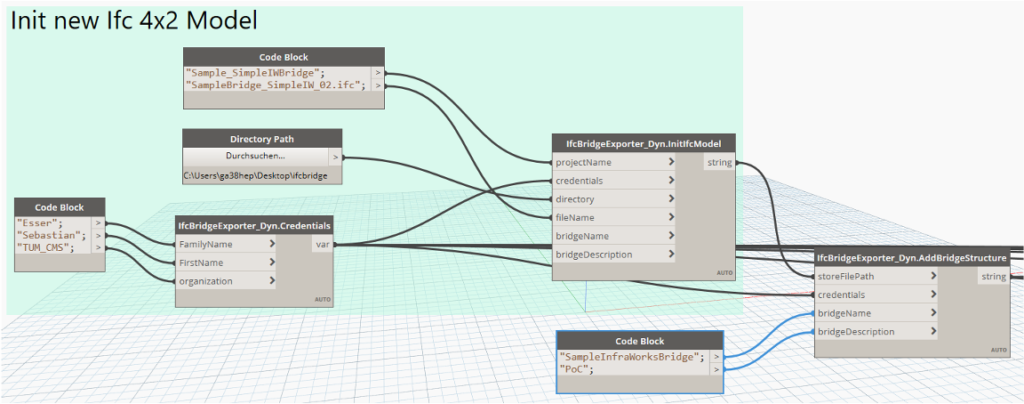Click the Durchsuchen... browse button
Image resolution: width=1024 pixels, height=404 pixels.
255,157
